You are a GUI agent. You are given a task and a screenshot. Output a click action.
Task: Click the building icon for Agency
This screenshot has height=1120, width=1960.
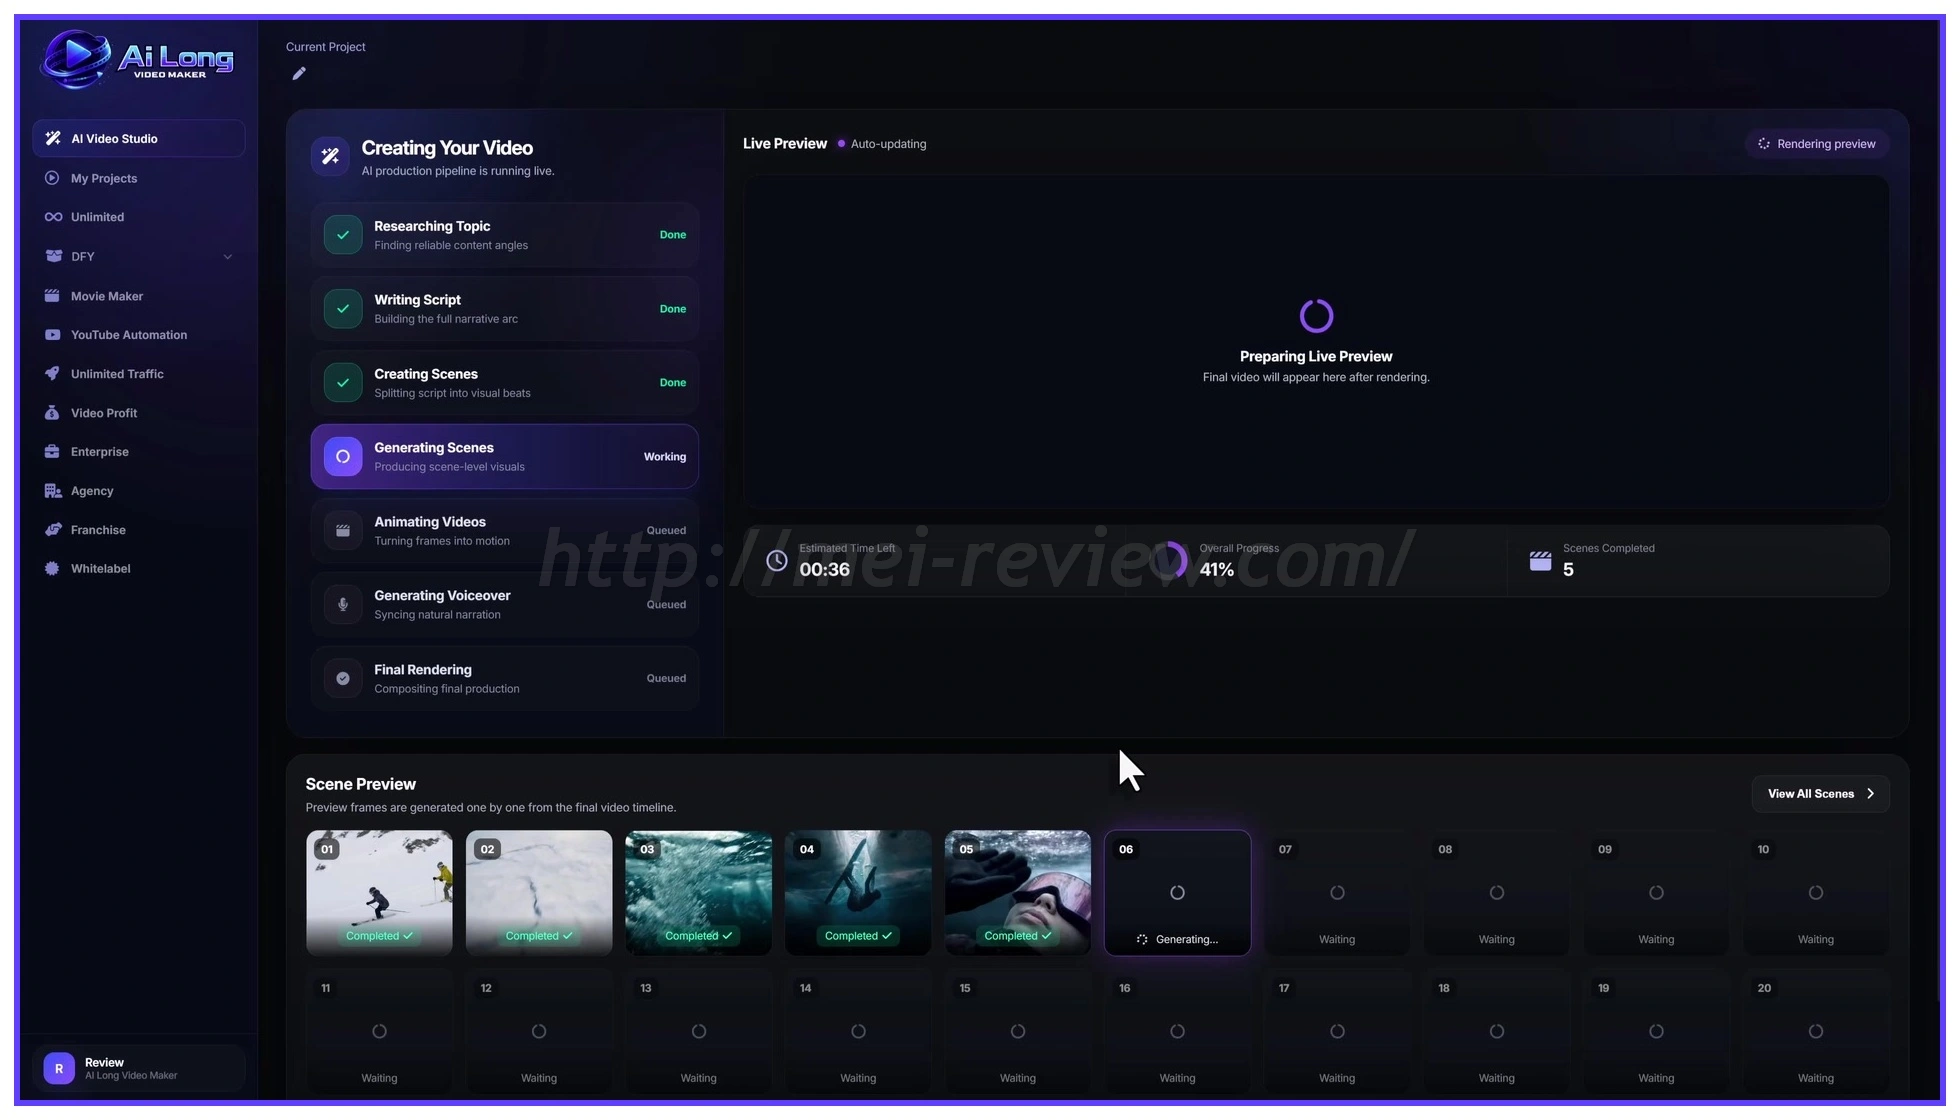pos(53,491)
